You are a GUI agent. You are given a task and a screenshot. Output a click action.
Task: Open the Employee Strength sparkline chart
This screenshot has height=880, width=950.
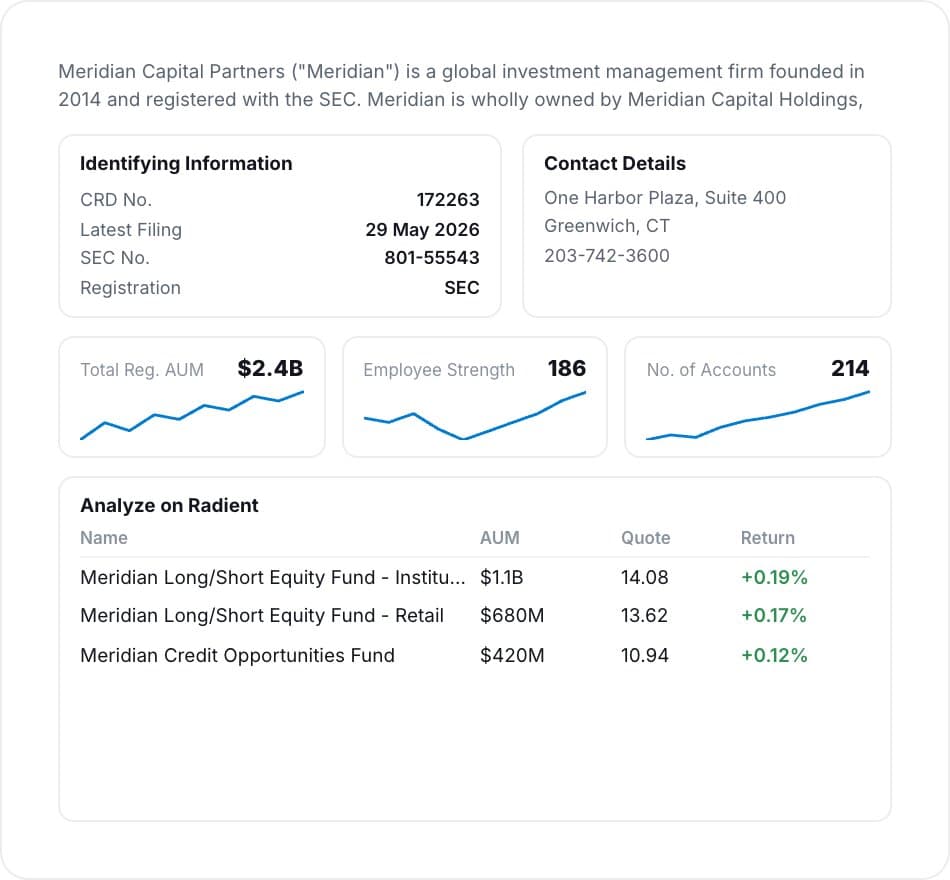[475, 415]
